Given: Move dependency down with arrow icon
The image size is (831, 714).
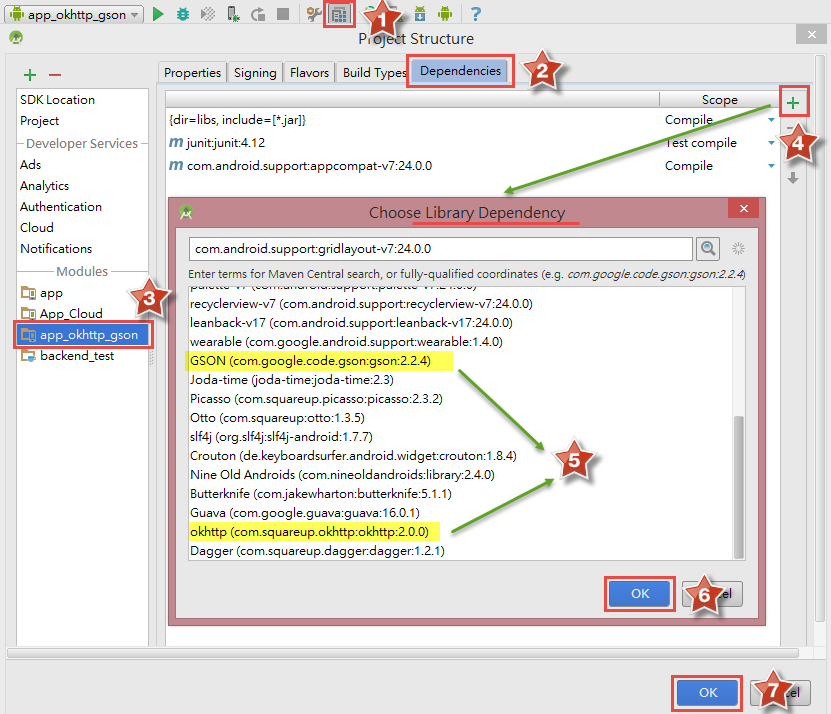Looking at the screenshot, I should point(793,178).
